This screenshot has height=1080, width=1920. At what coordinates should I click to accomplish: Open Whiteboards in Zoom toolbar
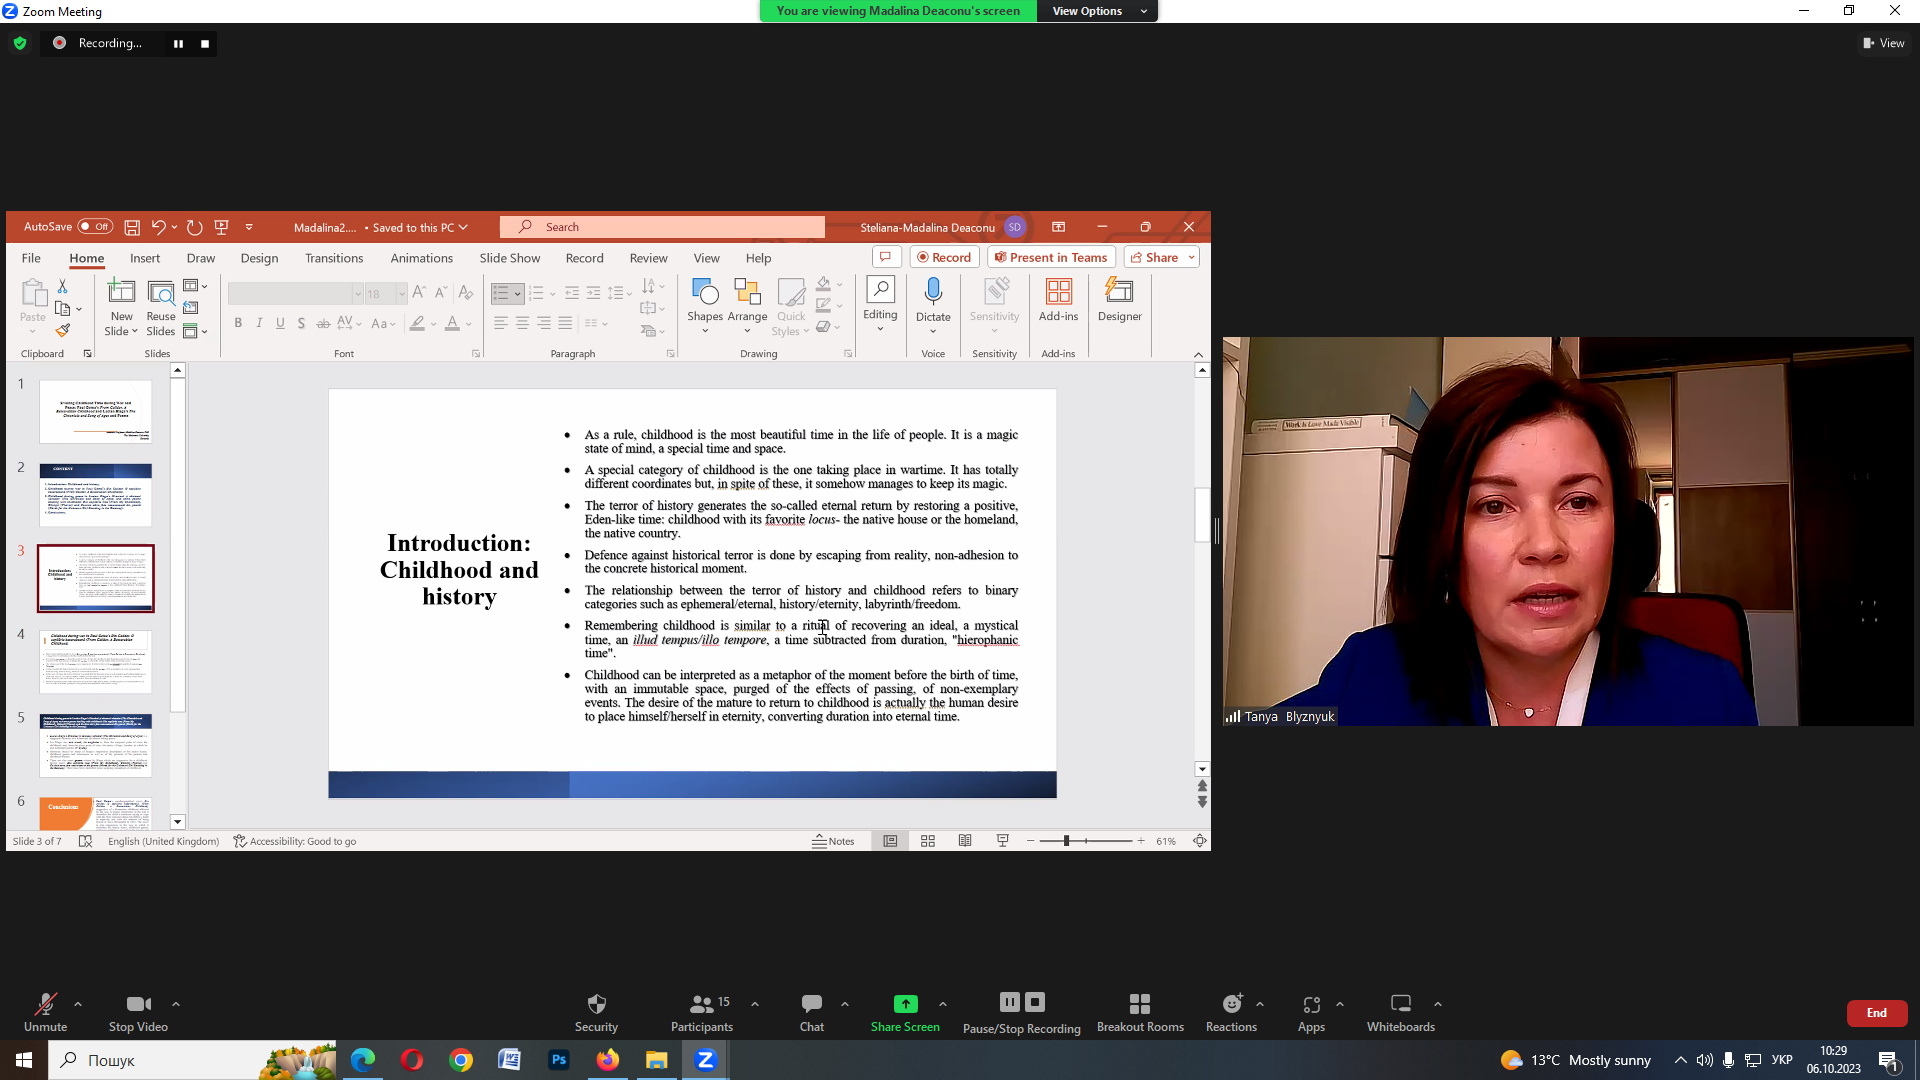(1400, 1011)
